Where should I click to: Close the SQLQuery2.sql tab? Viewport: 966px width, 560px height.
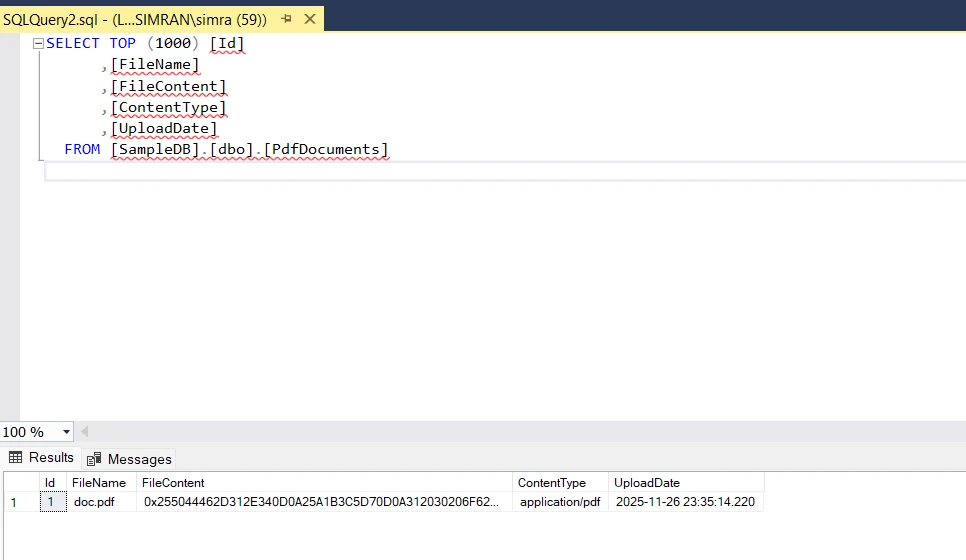pos(310,19)
